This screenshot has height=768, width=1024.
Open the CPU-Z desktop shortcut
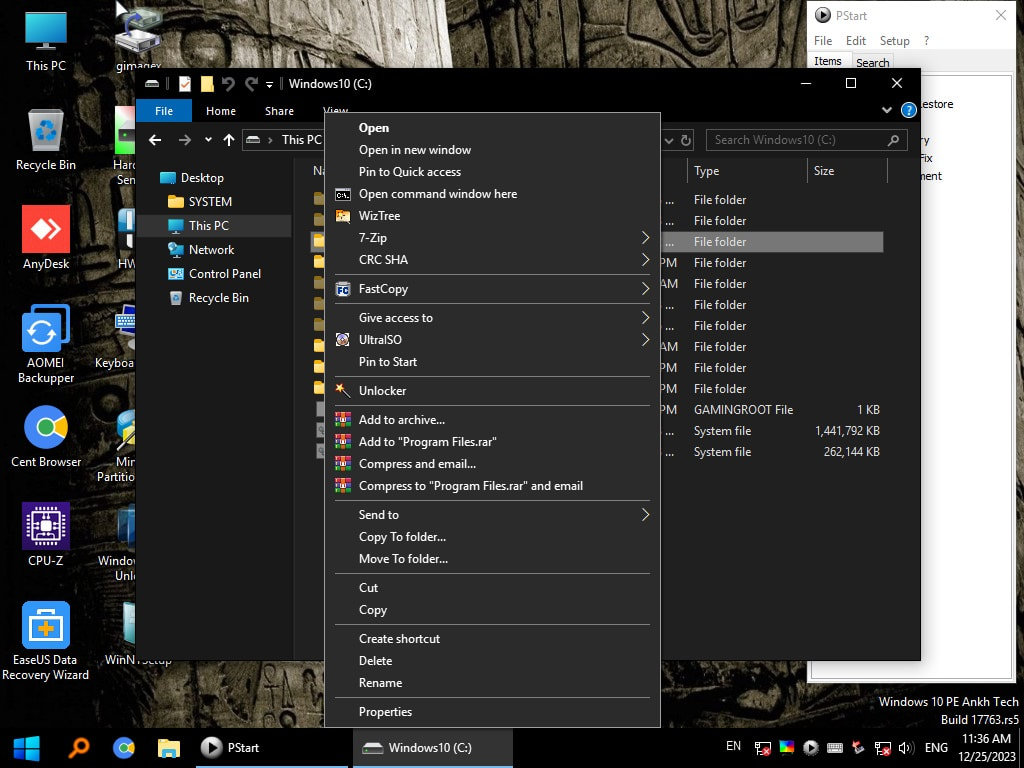(46, 526)
